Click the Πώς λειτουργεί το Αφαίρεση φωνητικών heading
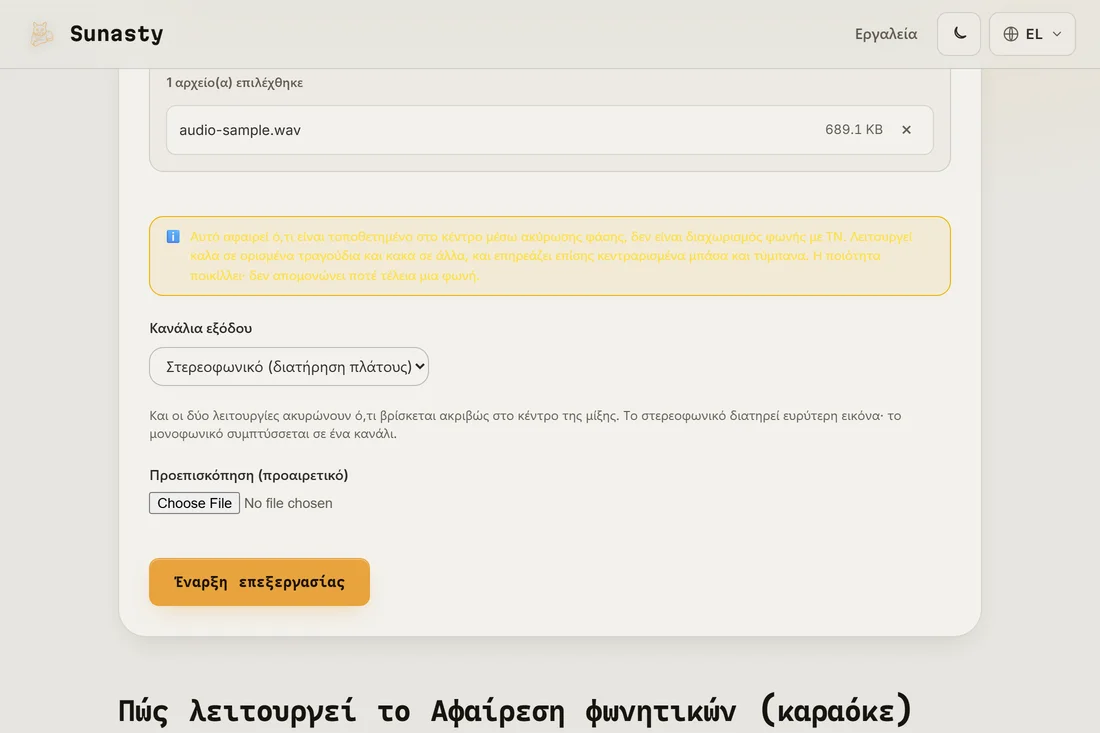 coord(515,710)
